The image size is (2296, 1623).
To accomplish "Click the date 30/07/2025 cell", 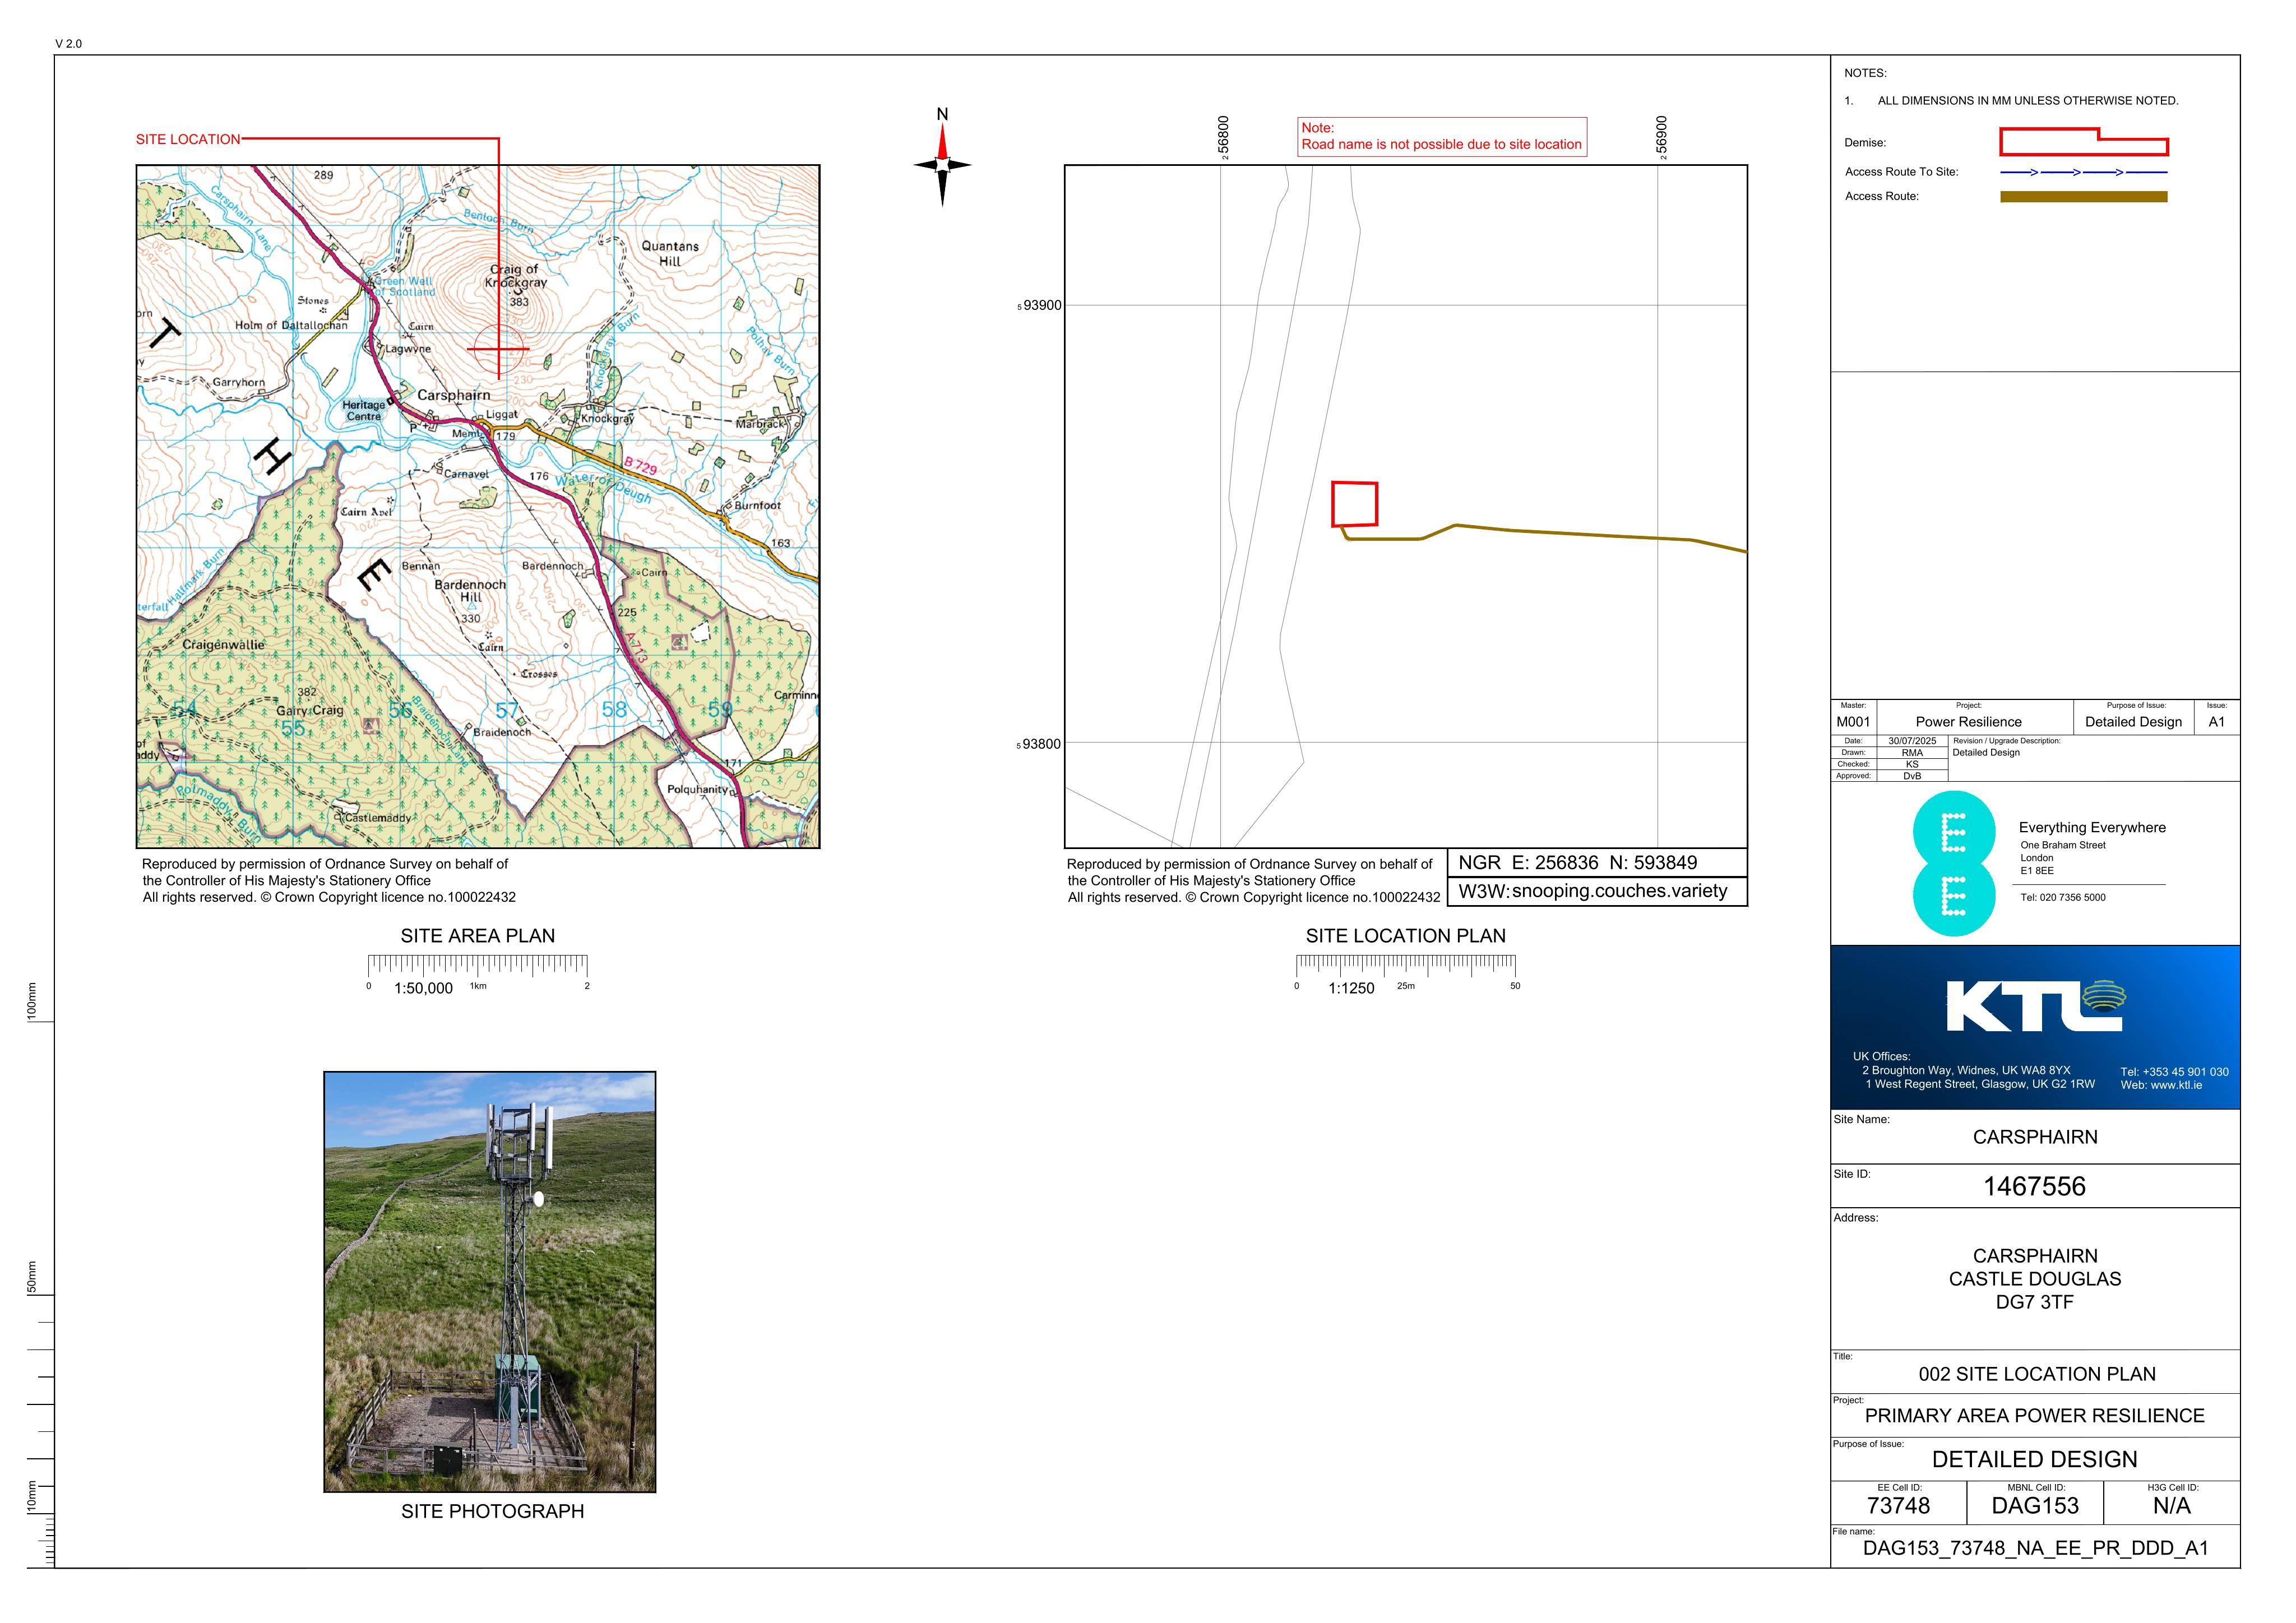I will pyautogui.click(x=1912, y=741).
